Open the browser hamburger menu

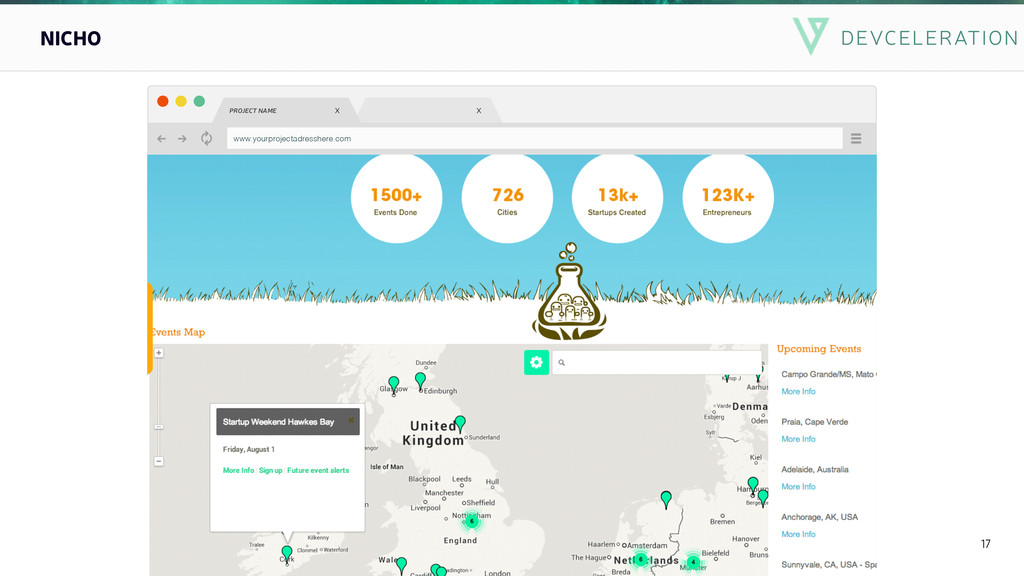click(856, 138)
